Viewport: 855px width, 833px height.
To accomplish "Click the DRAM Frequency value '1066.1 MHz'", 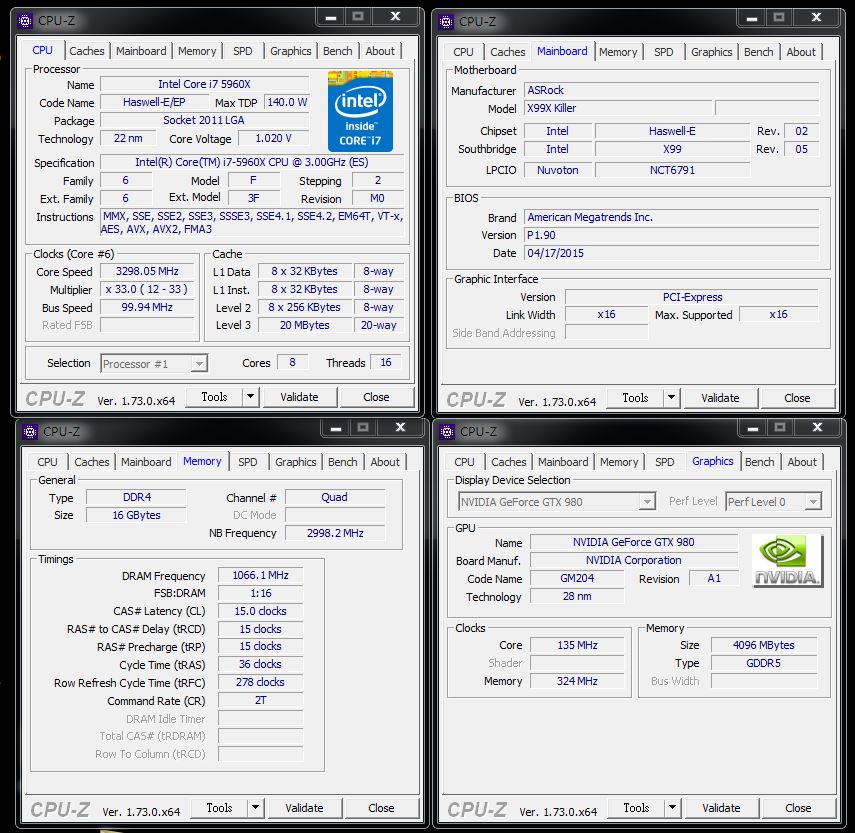I will point(261,575).
